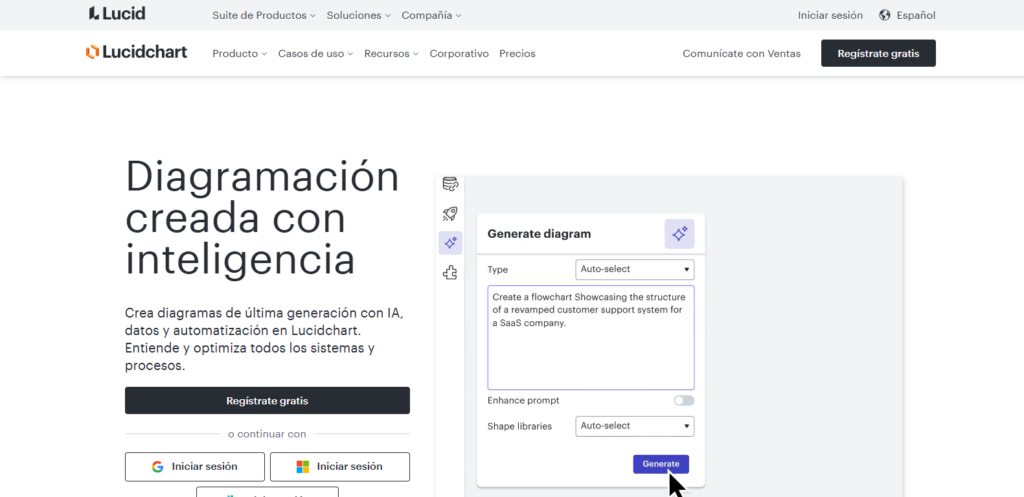
Task: Open the Shape libraries dropdown
Action: tap(634, 426)
